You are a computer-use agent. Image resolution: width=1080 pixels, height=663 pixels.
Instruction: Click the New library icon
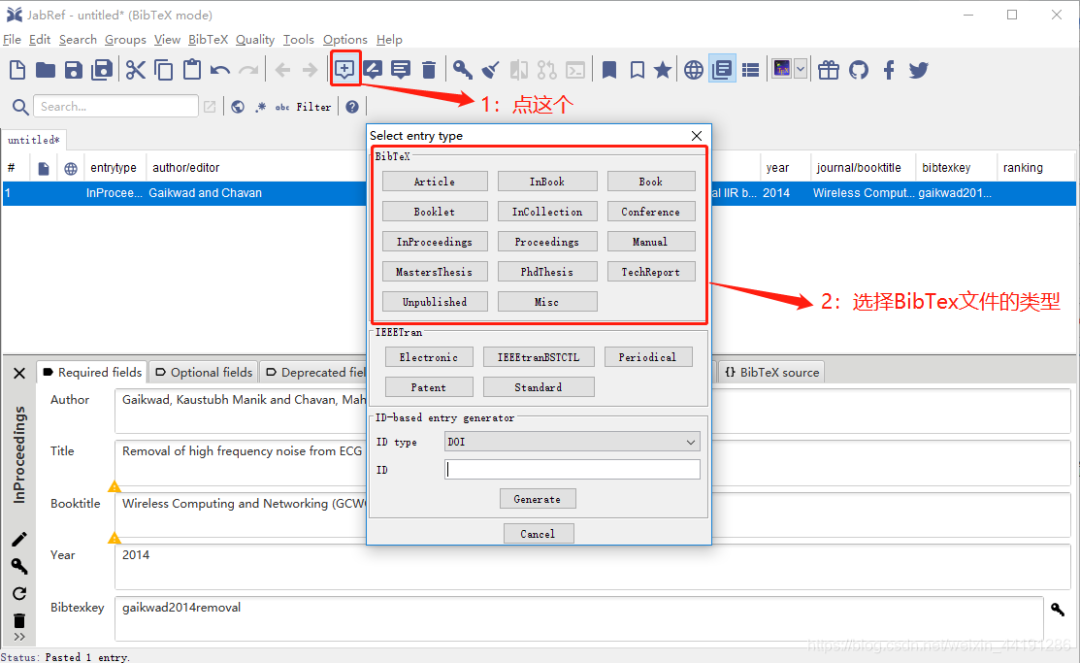click(17, 70)
